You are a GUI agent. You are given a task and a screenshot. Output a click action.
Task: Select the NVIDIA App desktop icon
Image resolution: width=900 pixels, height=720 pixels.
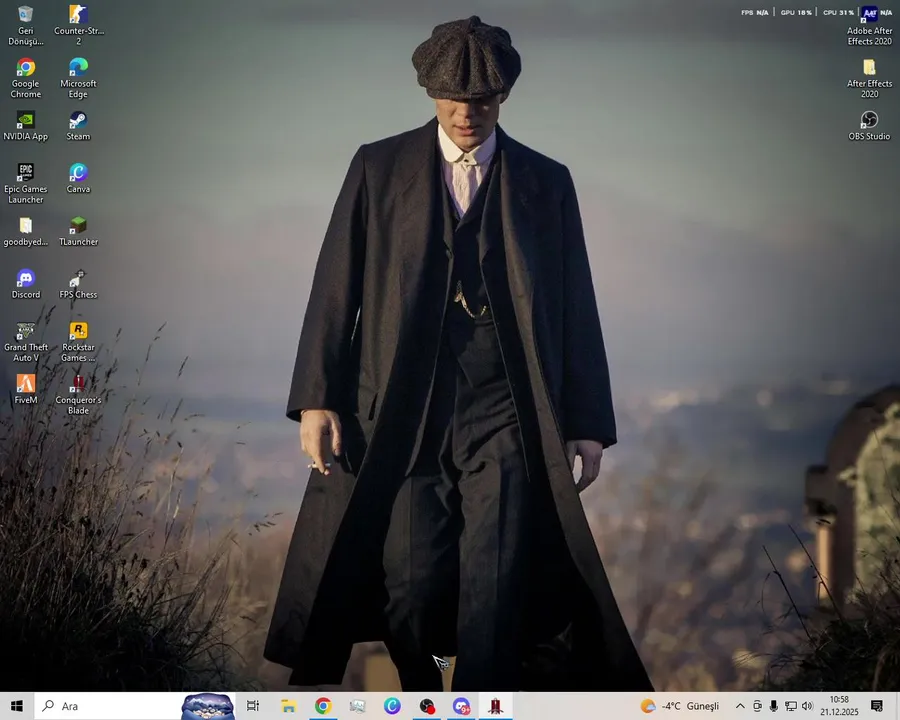(25, 126)
